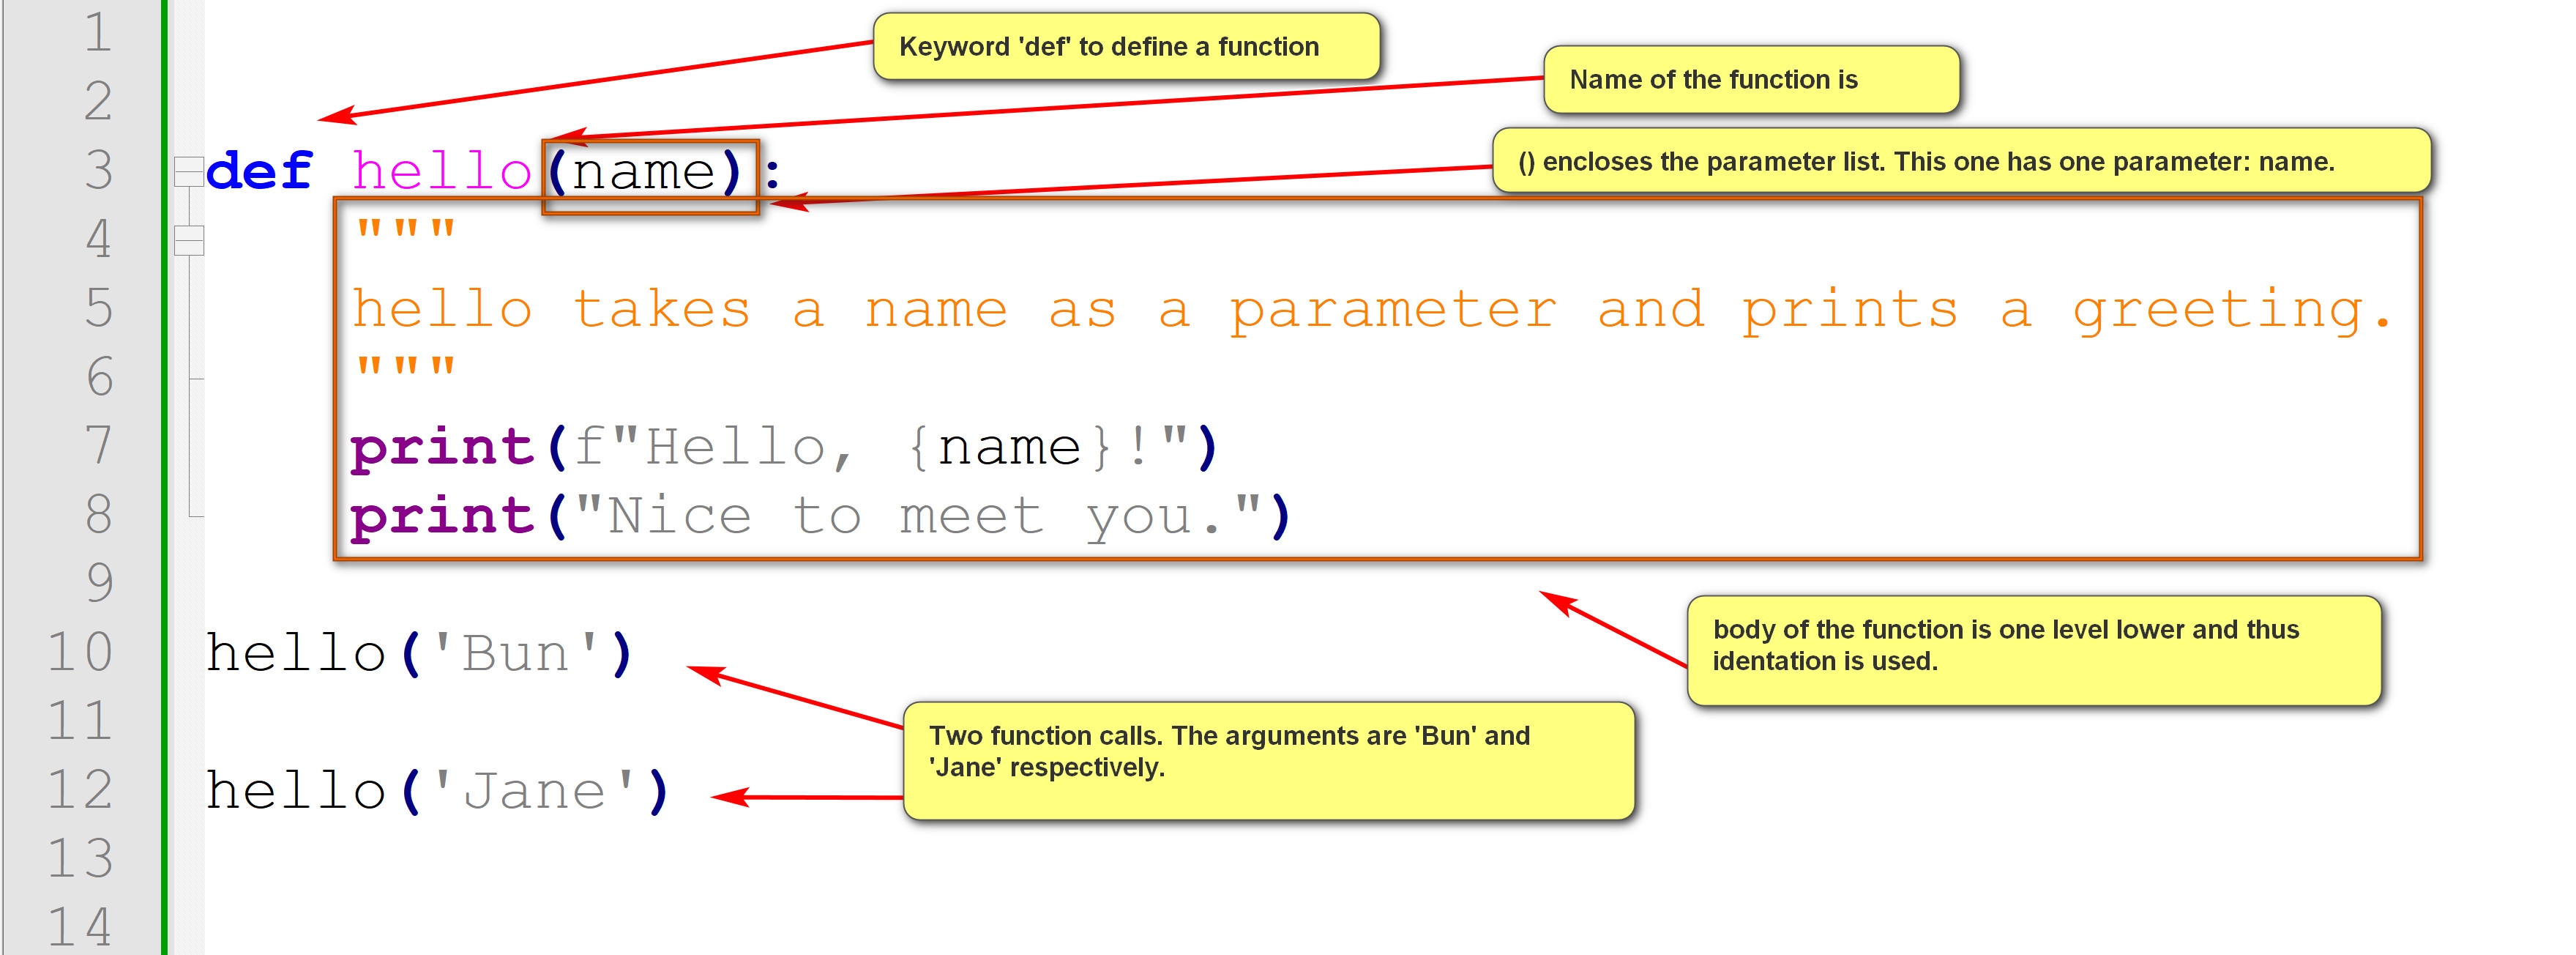Viewport: 2576px width, 955px height.
Task: Click line number 12 in the gutter
Action: pos(80,790)
